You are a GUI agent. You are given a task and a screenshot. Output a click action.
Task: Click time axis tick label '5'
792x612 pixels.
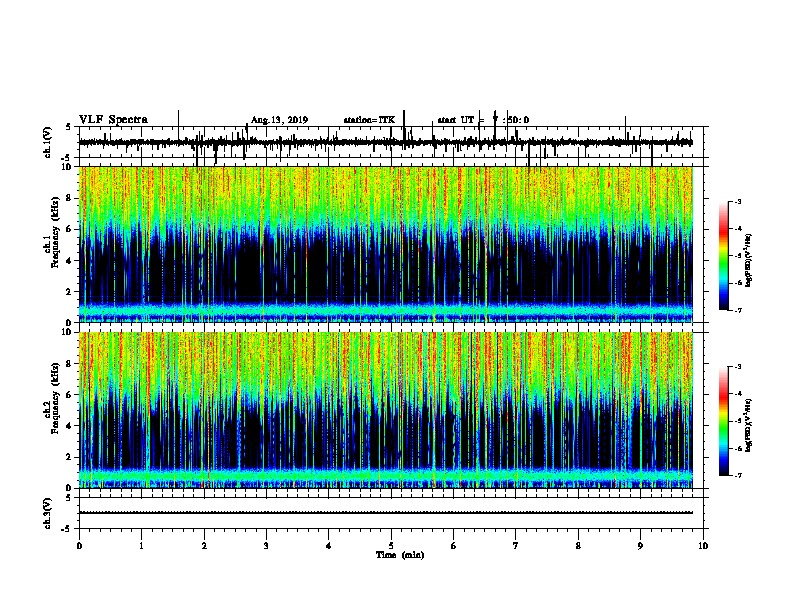point(391,546)
